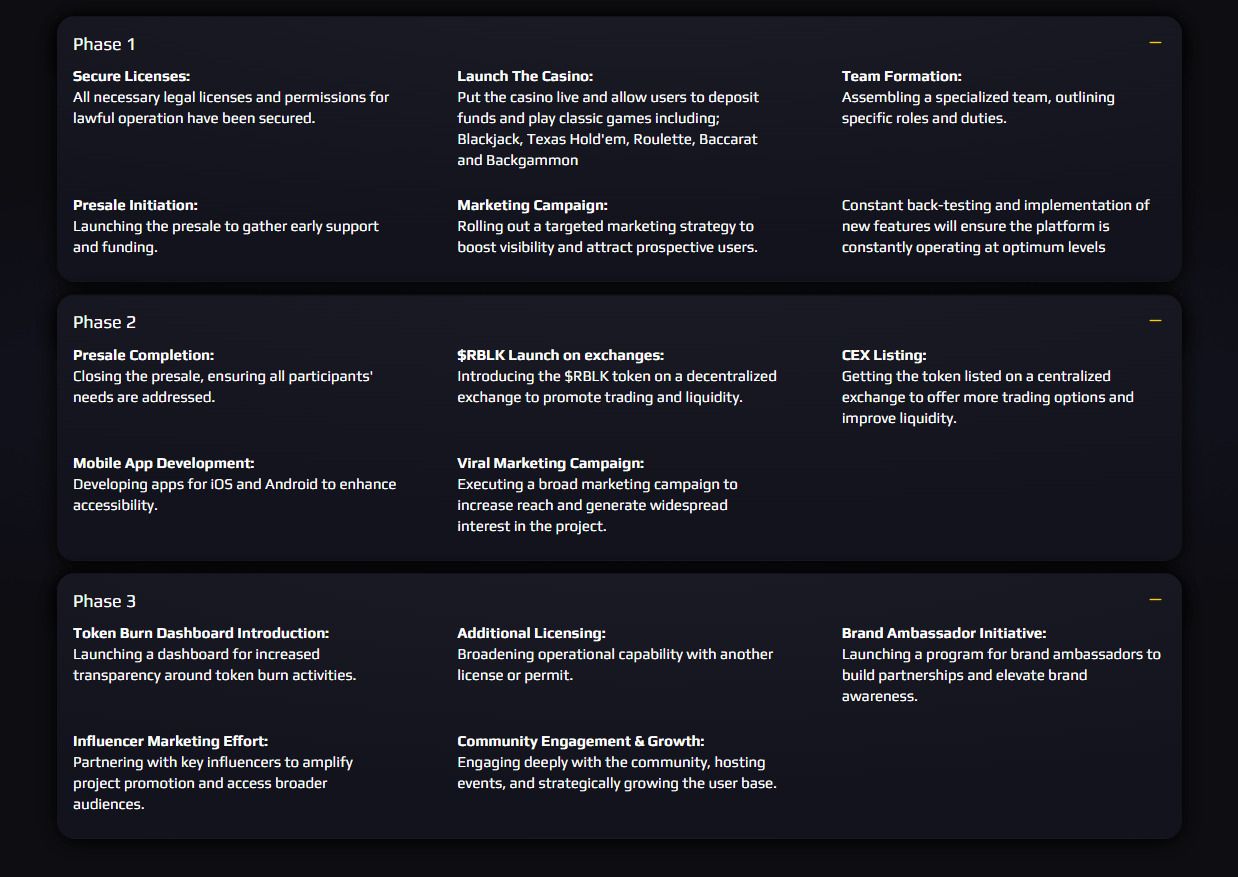1238x877 pixels.
Task: Click the Phase 3 accordion header
Action: [x=619, y=601]
